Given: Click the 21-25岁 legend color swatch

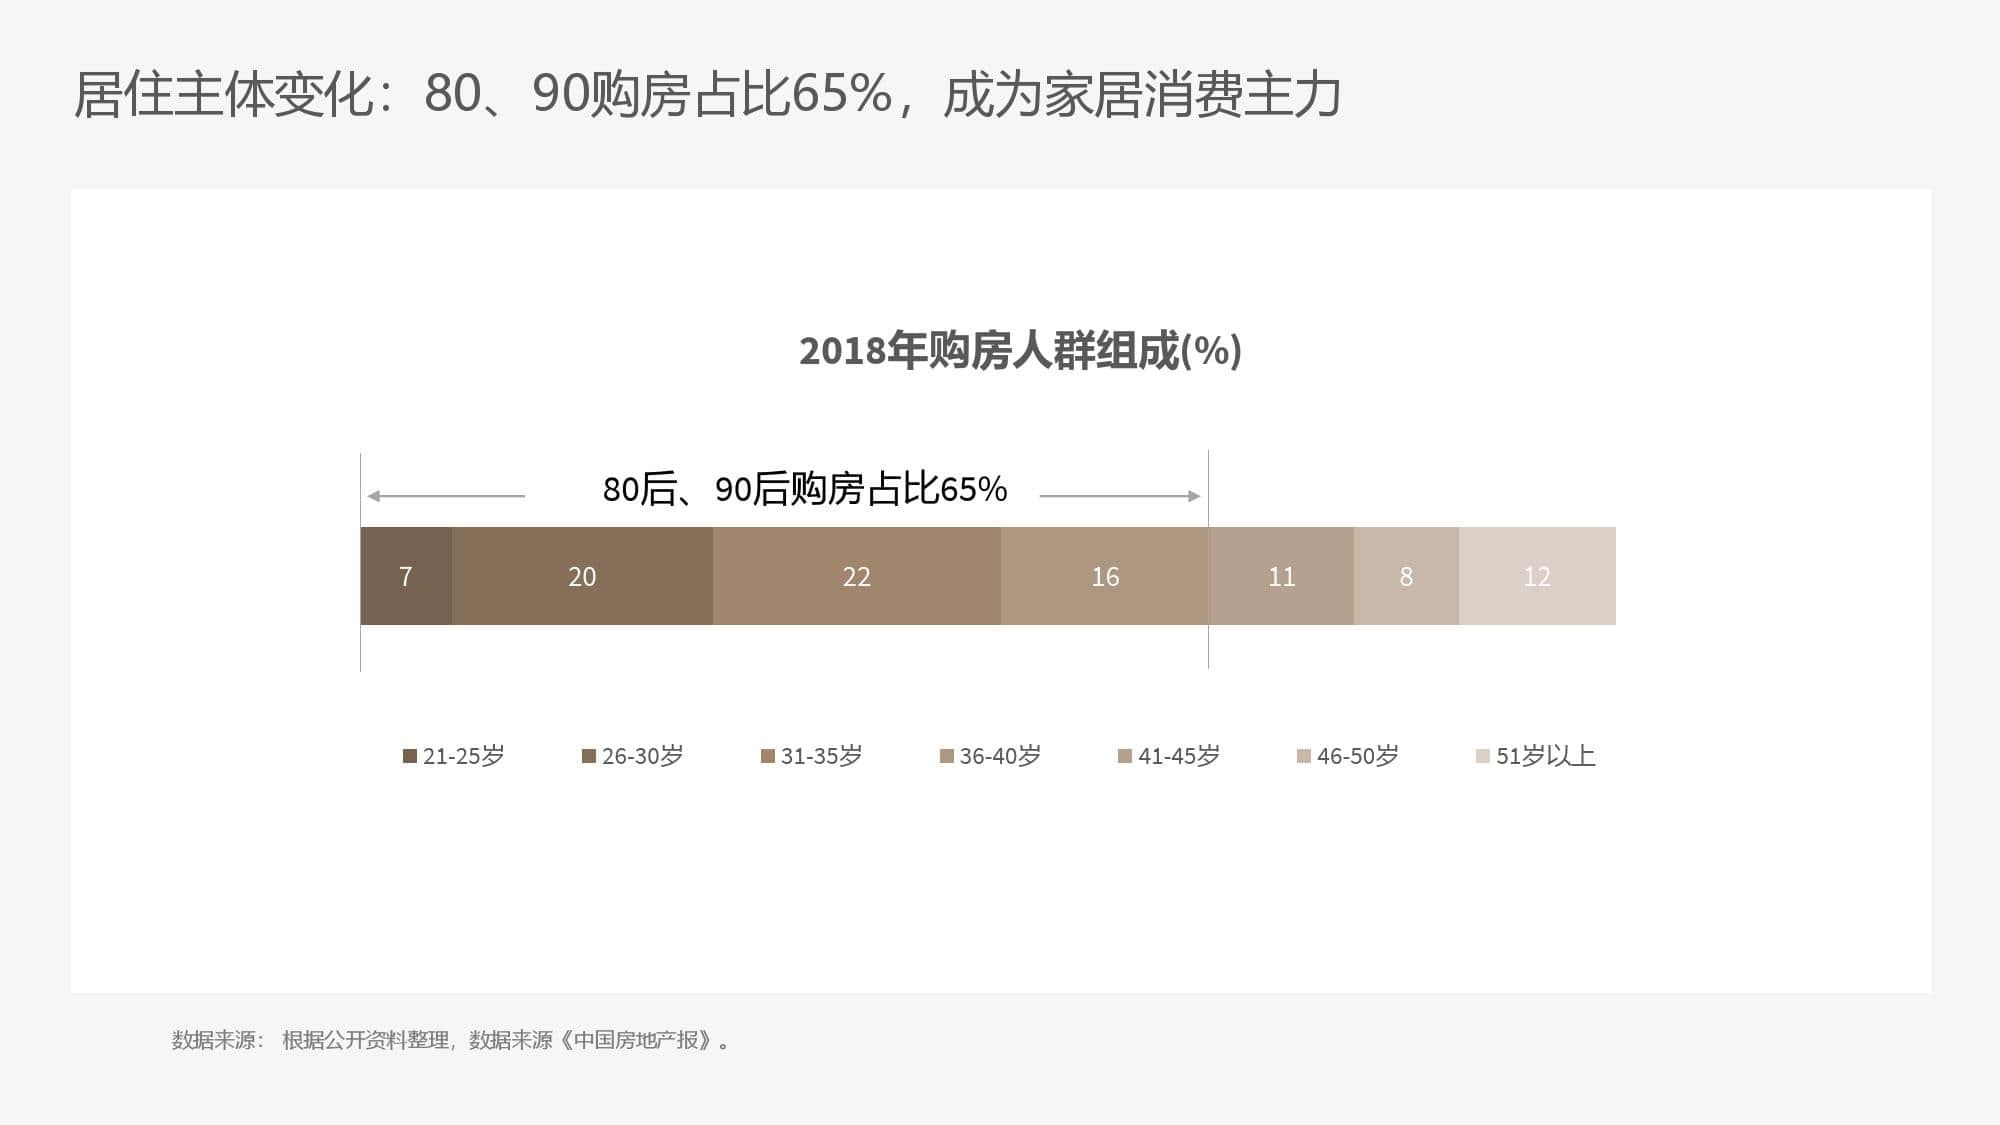Looking at the screenshot, I should 409,756.
